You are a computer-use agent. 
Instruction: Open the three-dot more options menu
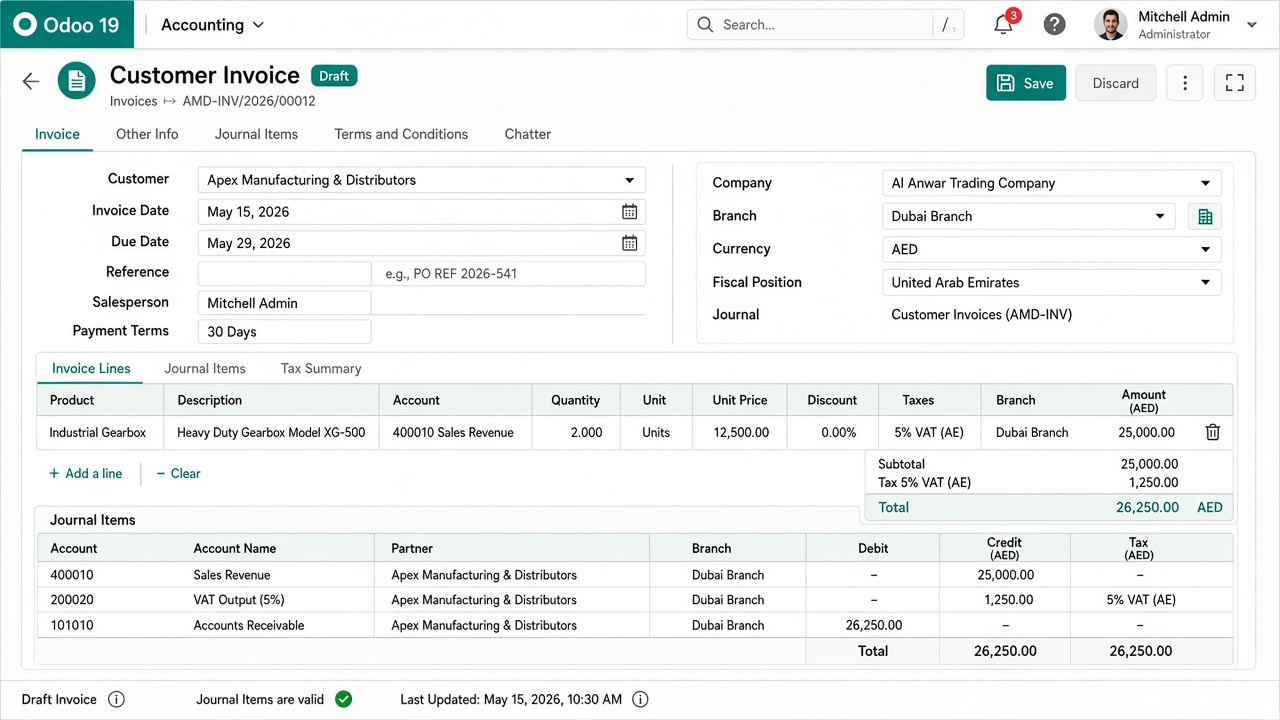point(1185,83)
